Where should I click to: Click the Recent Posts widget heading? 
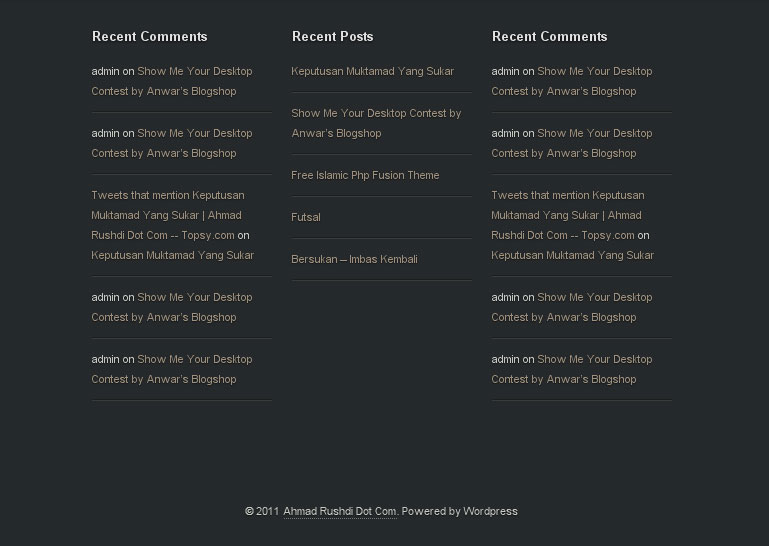(333, 37)
